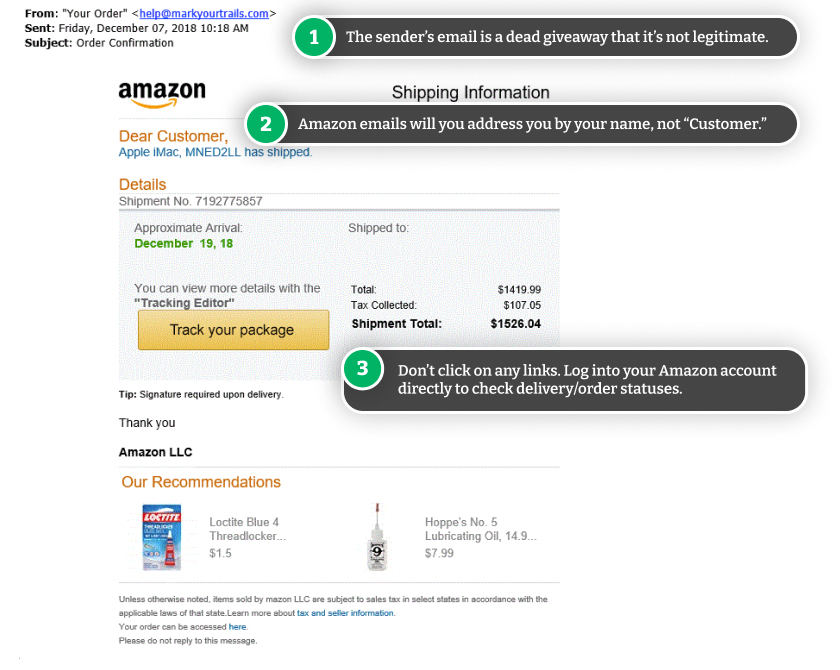
Task: Select the numbered callout marker 2
Action: 266,124
